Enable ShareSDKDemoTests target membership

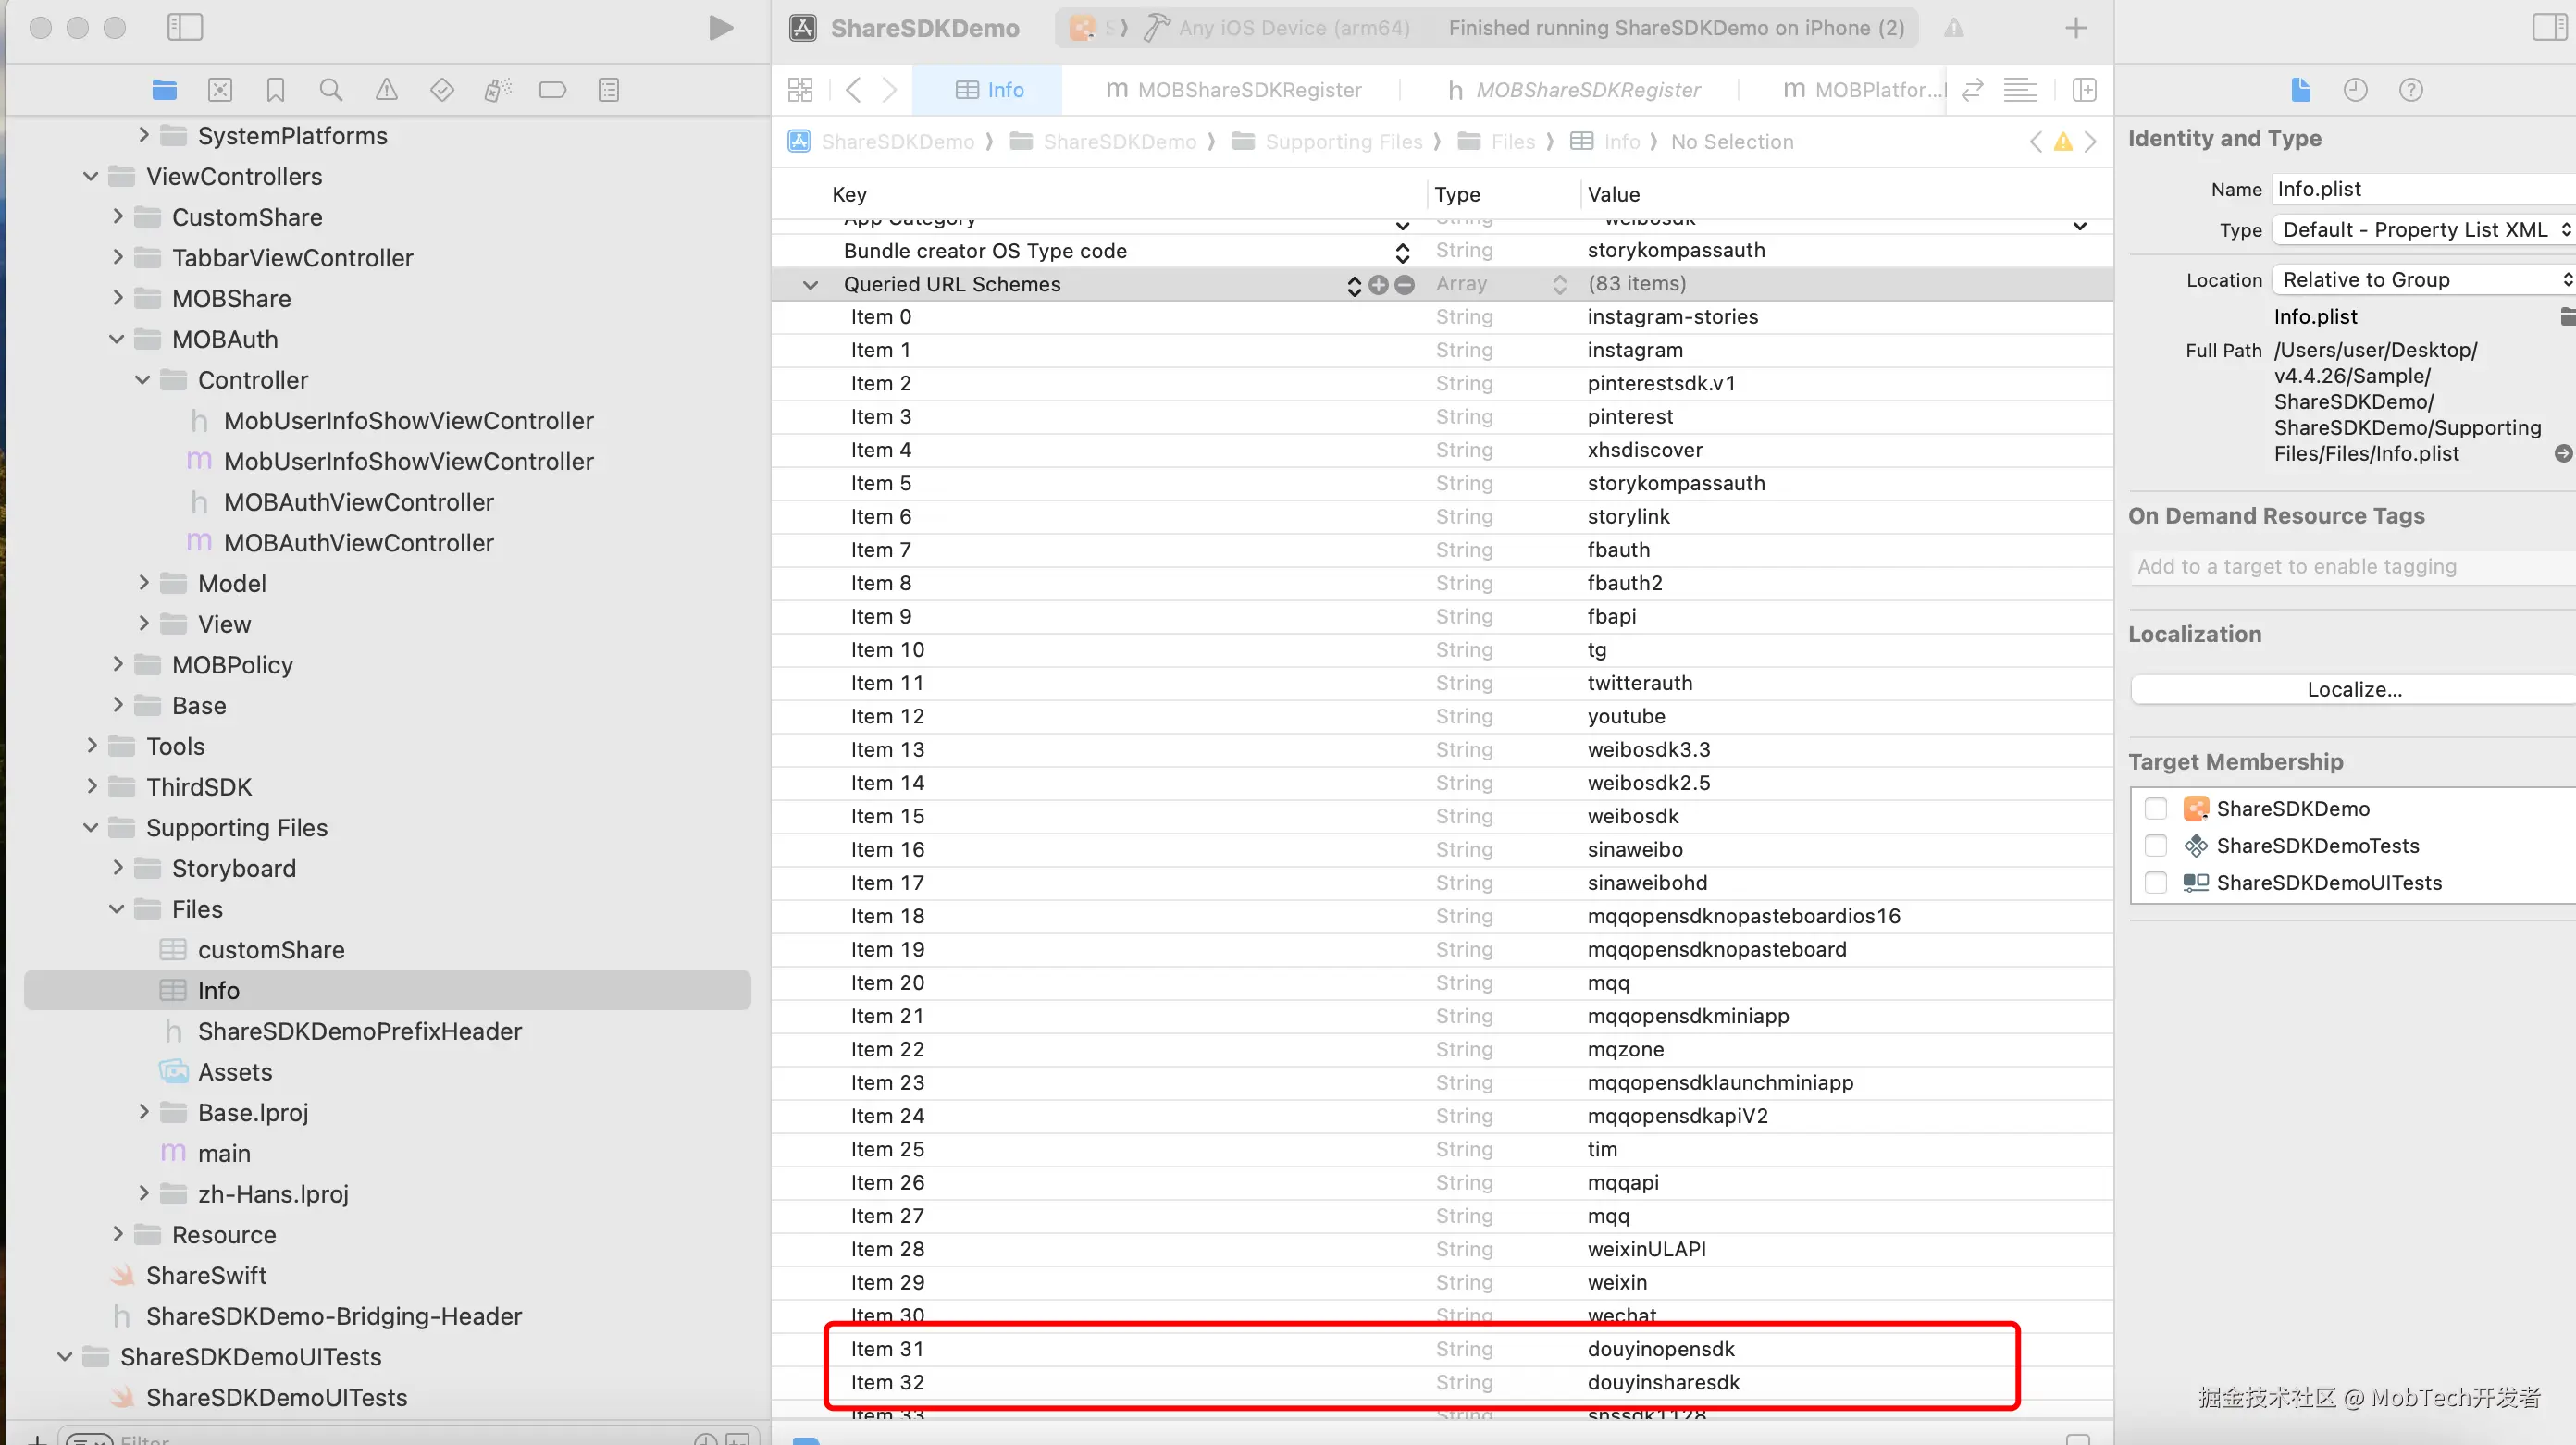pyautogui.click(x=2155, y=846)
